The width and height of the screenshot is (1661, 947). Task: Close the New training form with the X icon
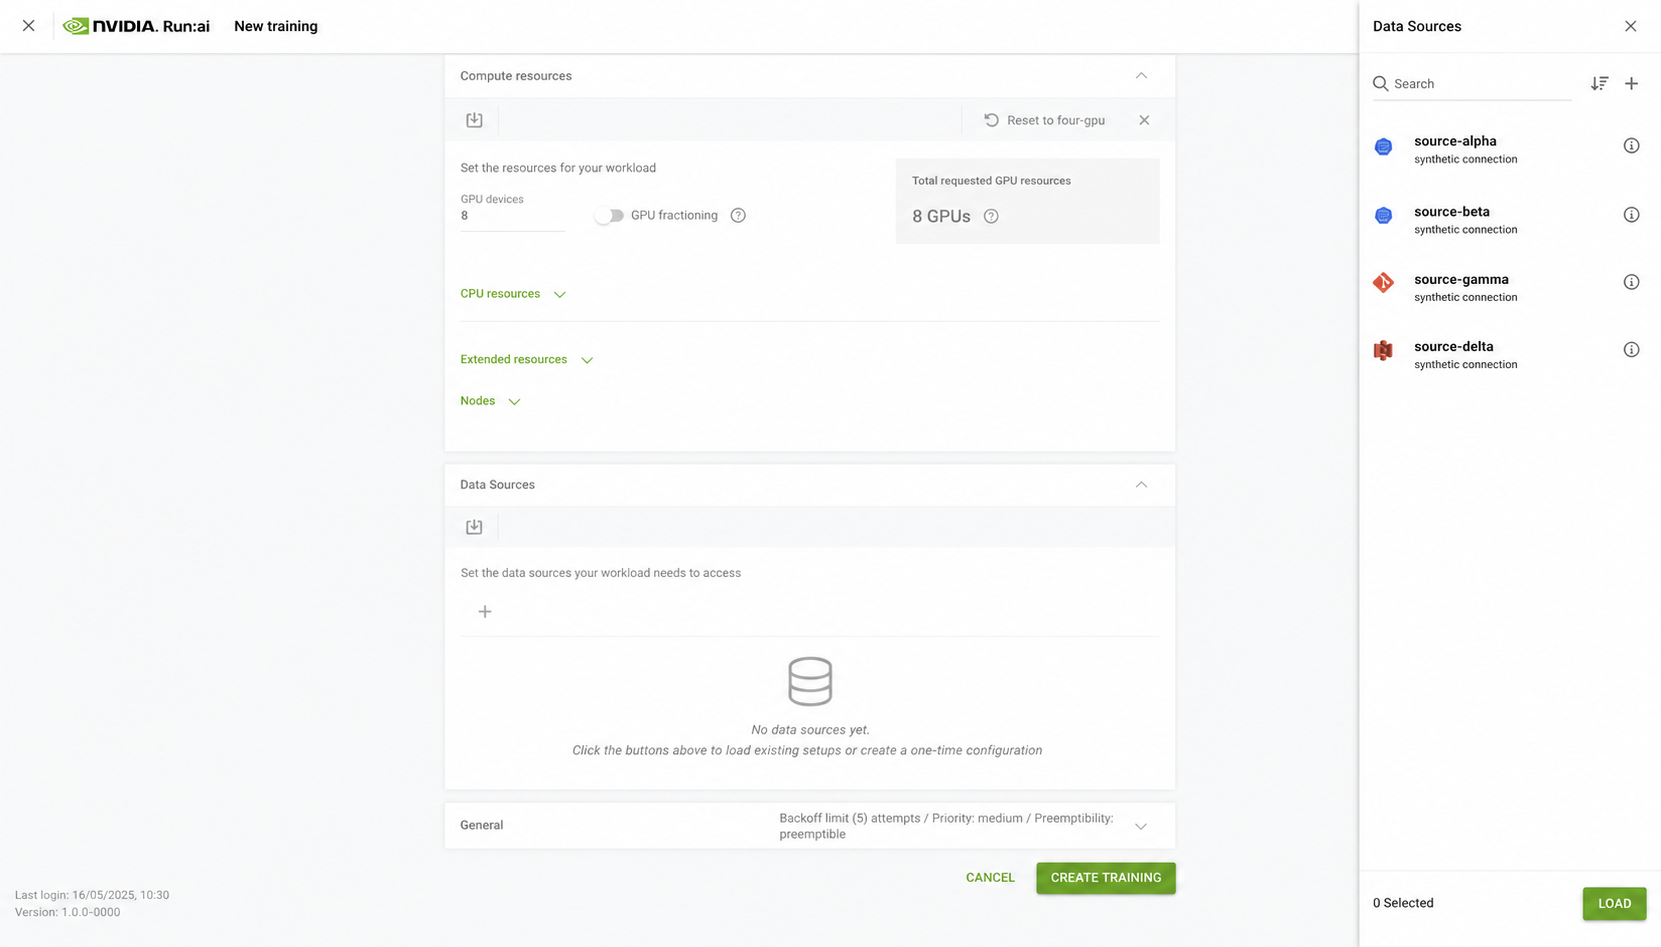point(28,26)
